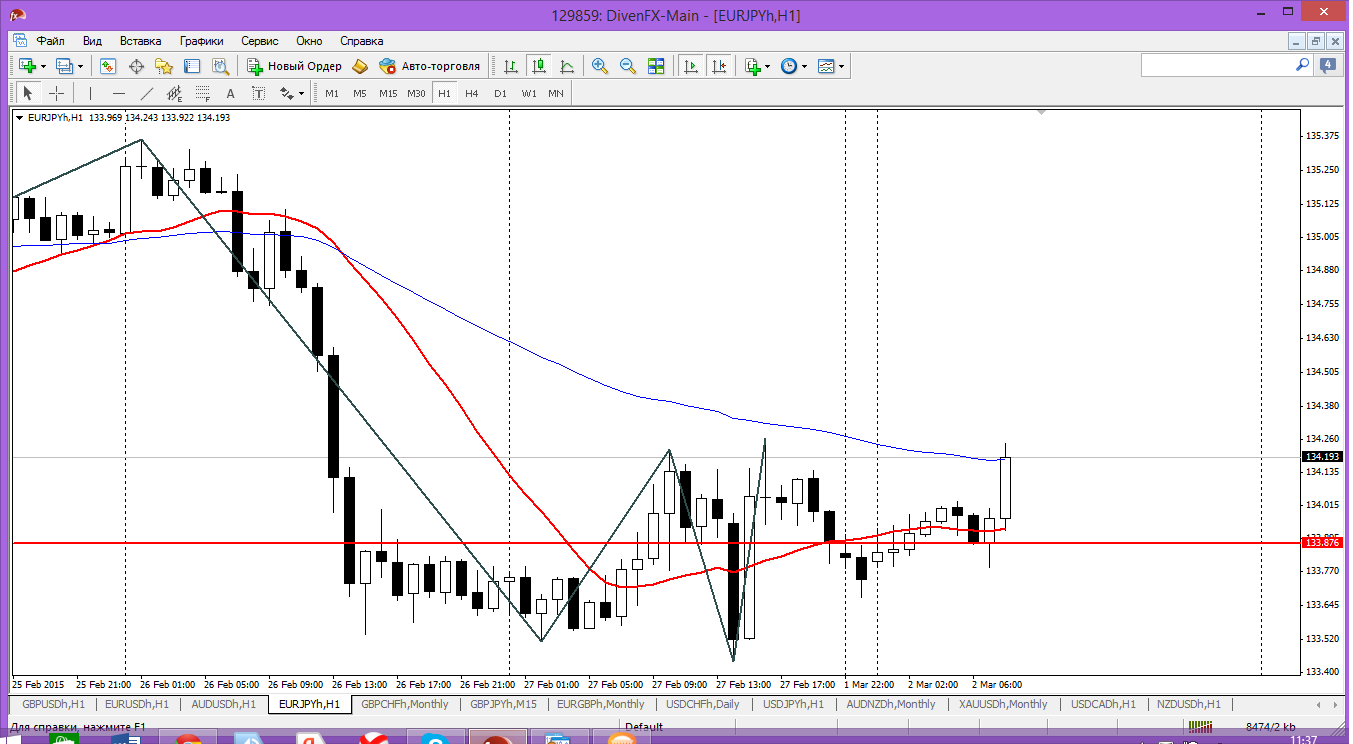Open the Графики menu

pos(201,41)
